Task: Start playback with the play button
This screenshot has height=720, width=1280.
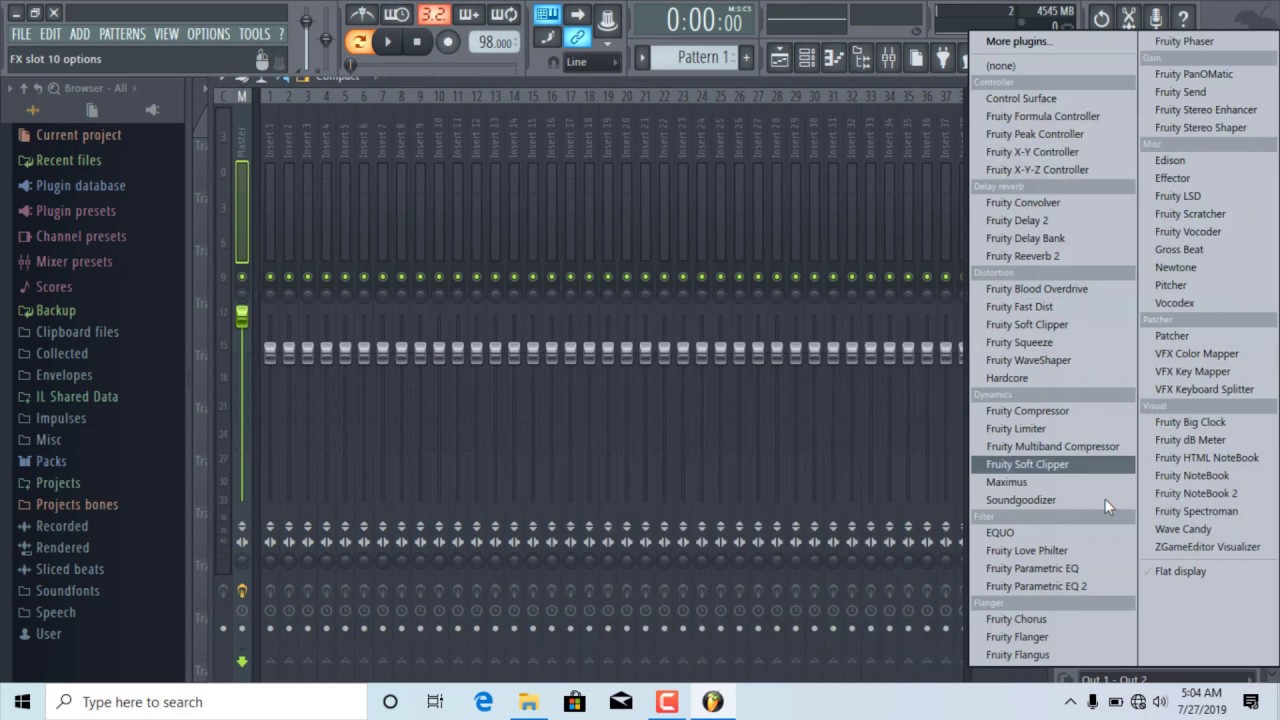Action: pos(388,42)
